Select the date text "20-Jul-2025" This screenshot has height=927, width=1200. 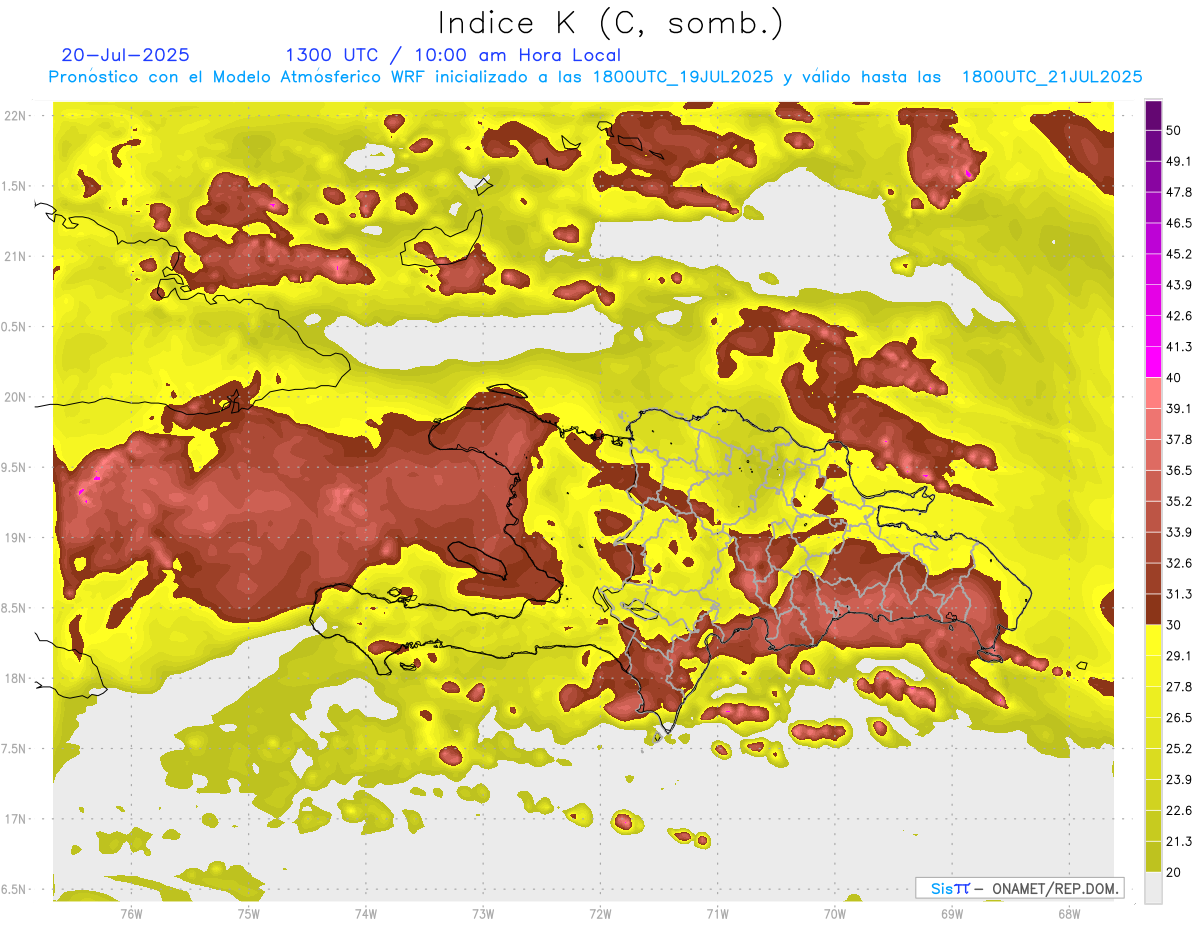tap(125, 55)
